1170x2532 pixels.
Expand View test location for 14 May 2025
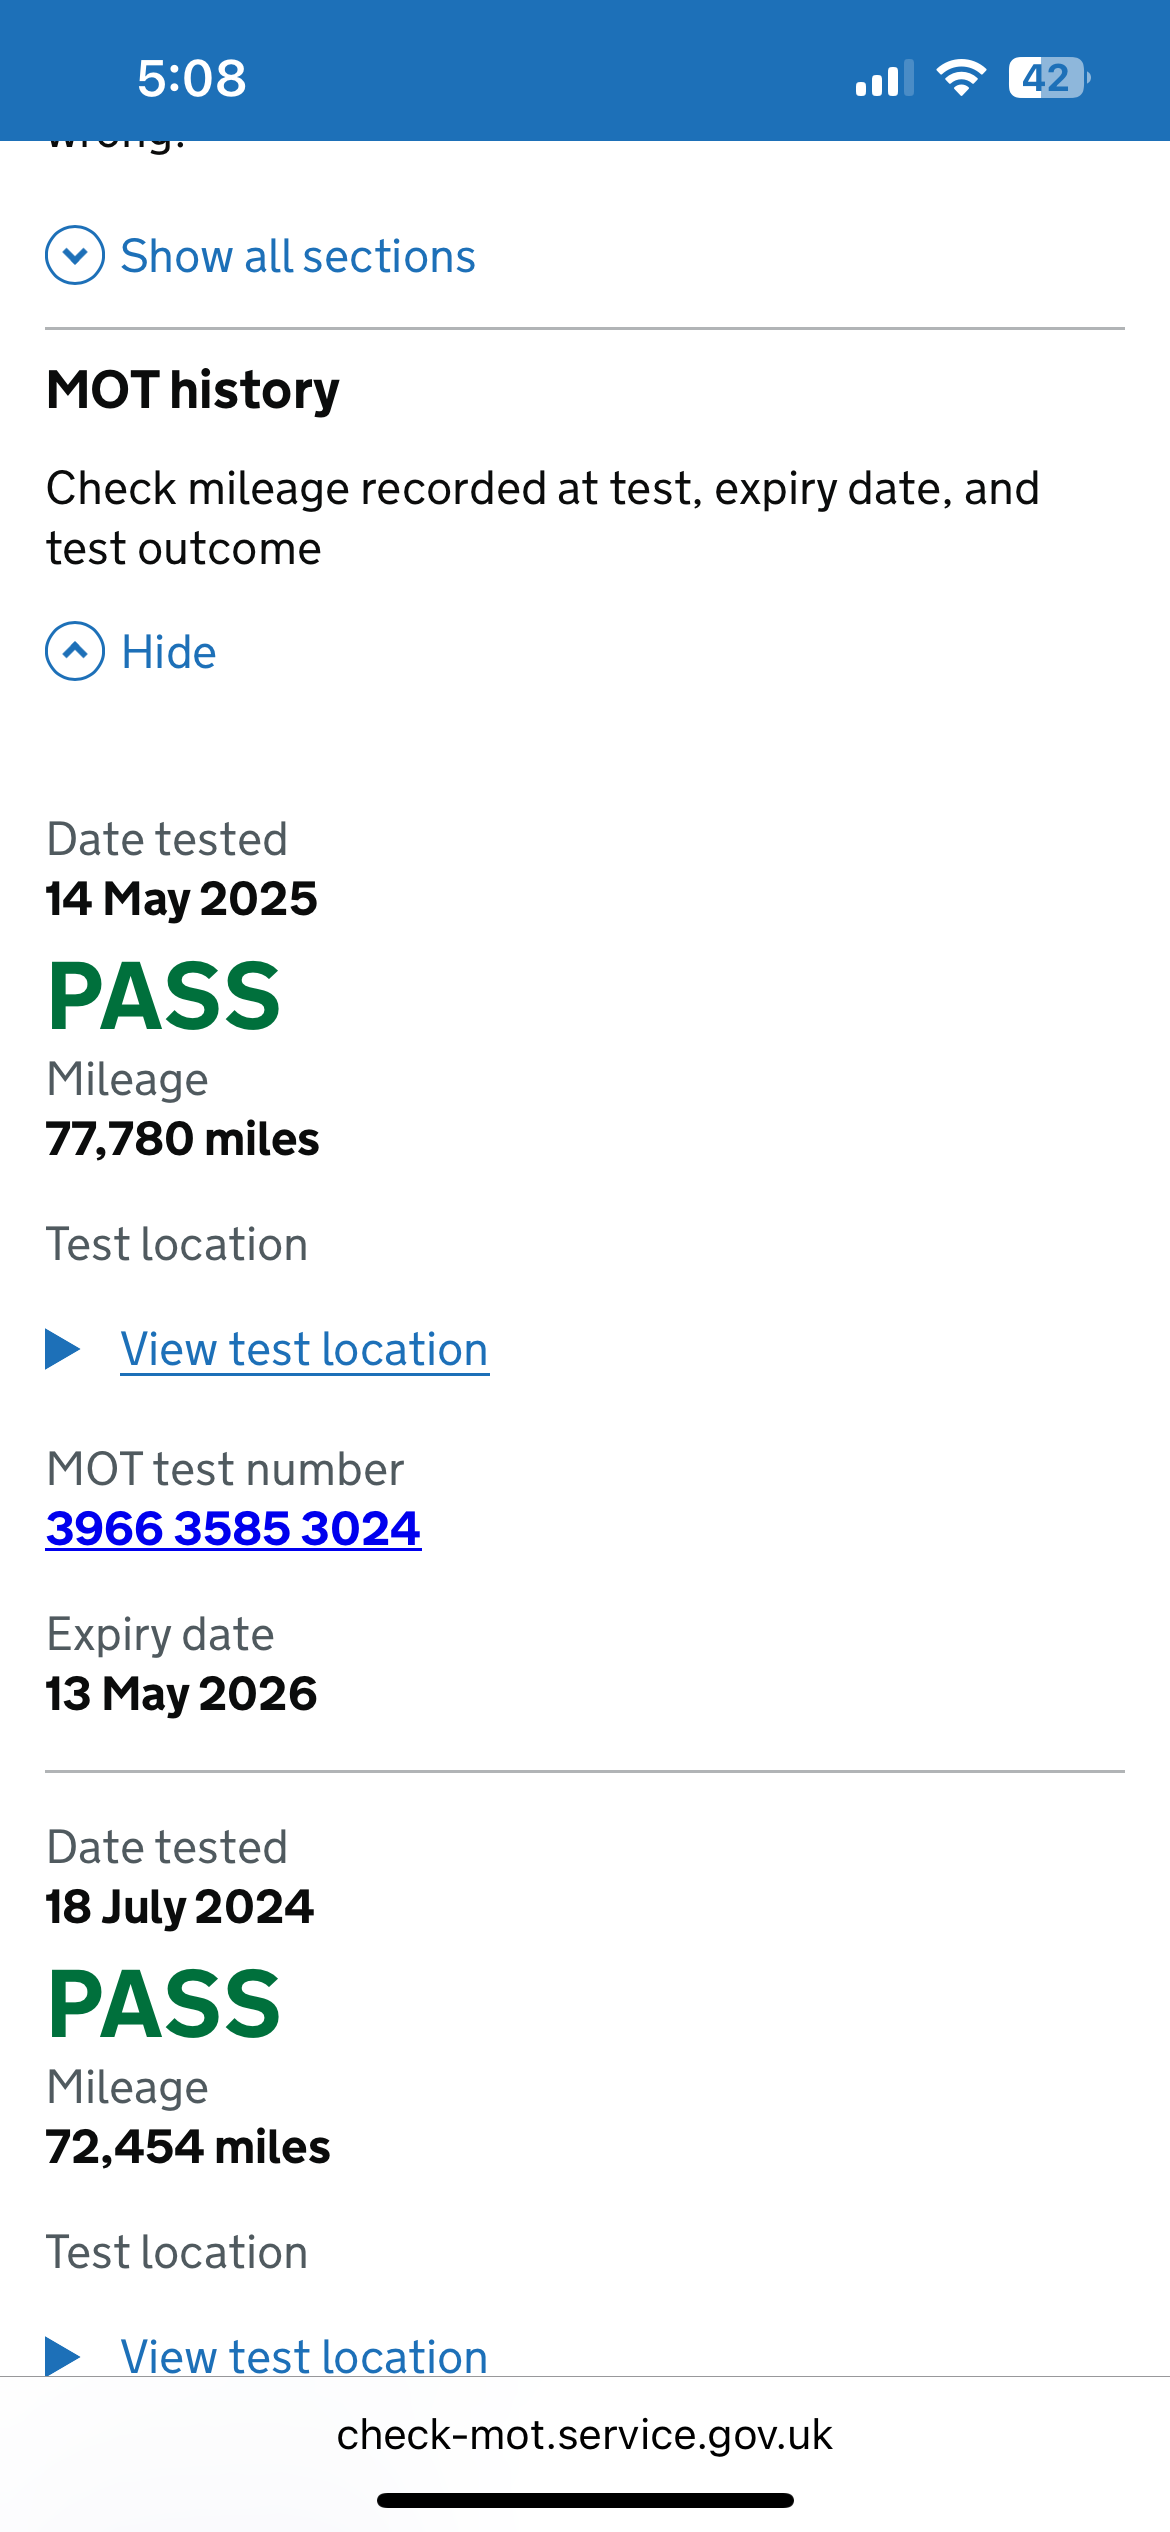tap(304, 1349)
